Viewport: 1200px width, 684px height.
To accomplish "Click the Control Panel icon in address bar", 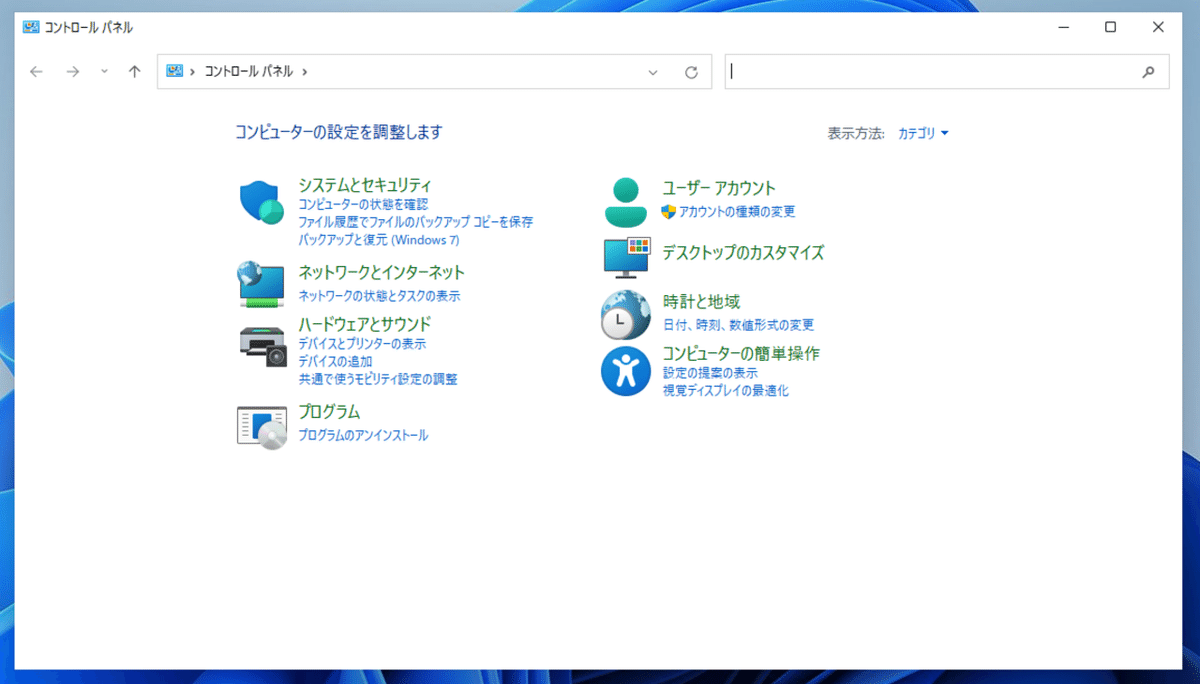I will (x=175, y=71).
